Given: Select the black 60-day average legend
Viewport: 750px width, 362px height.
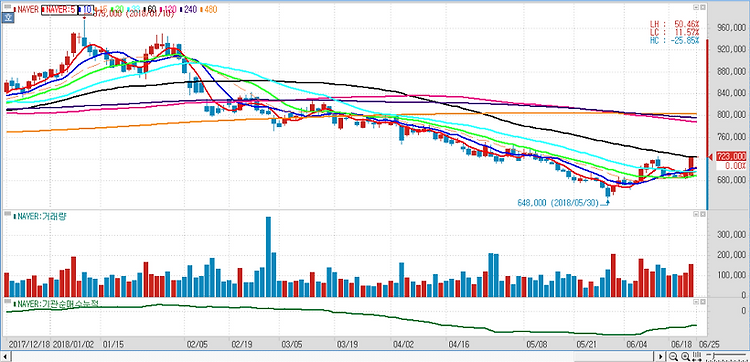Looking at the screenshot, I should click(x=150, y=10).
